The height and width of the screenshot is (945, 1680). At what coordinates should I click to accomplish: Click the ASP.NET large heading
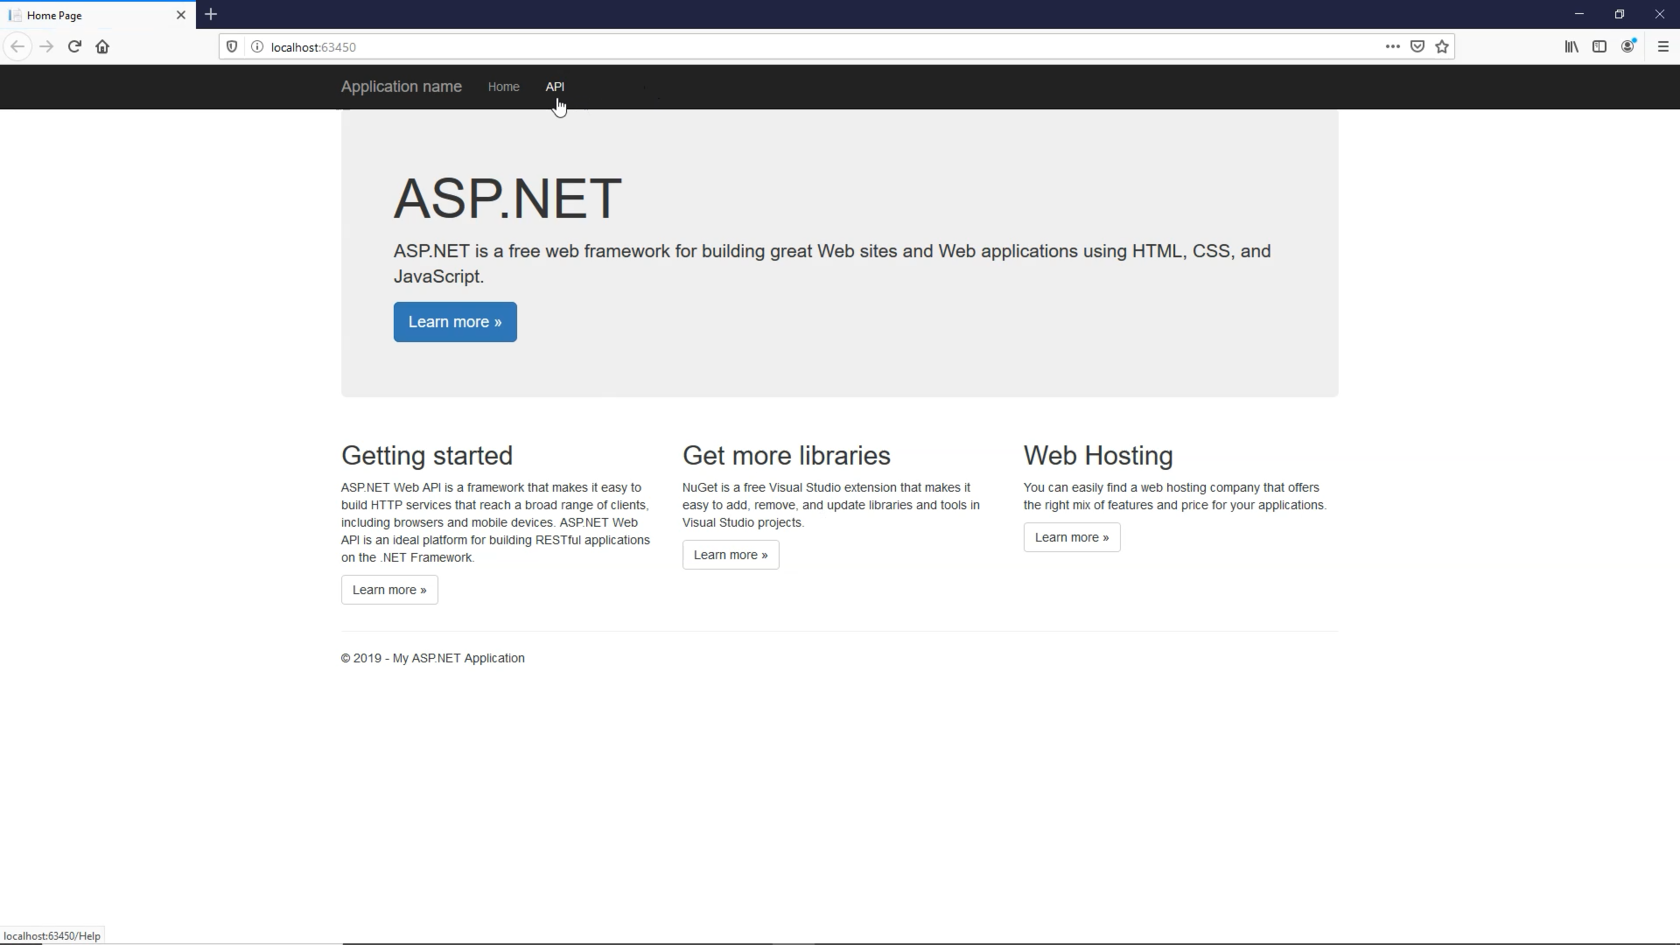[508, 198]
